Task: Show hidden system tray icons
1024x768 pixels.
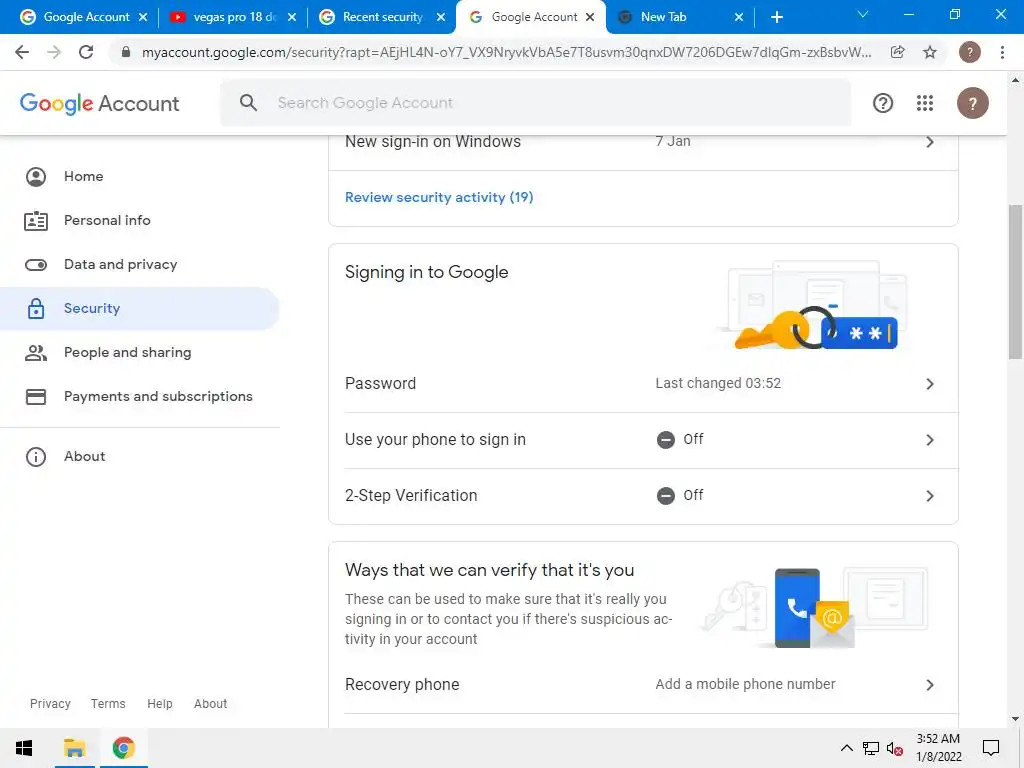Action: click(846, 748)
